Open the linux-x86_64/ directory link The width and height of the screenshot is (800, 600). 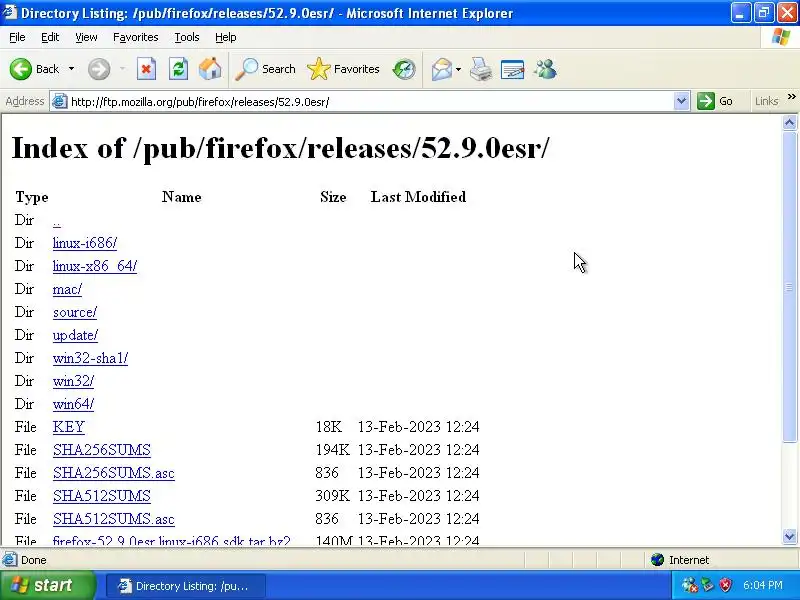[95, 266]
